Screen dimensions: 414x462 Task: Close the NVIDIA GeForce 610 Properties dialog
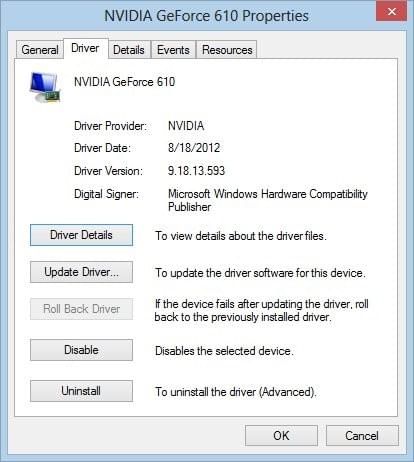tap(391, 12)
